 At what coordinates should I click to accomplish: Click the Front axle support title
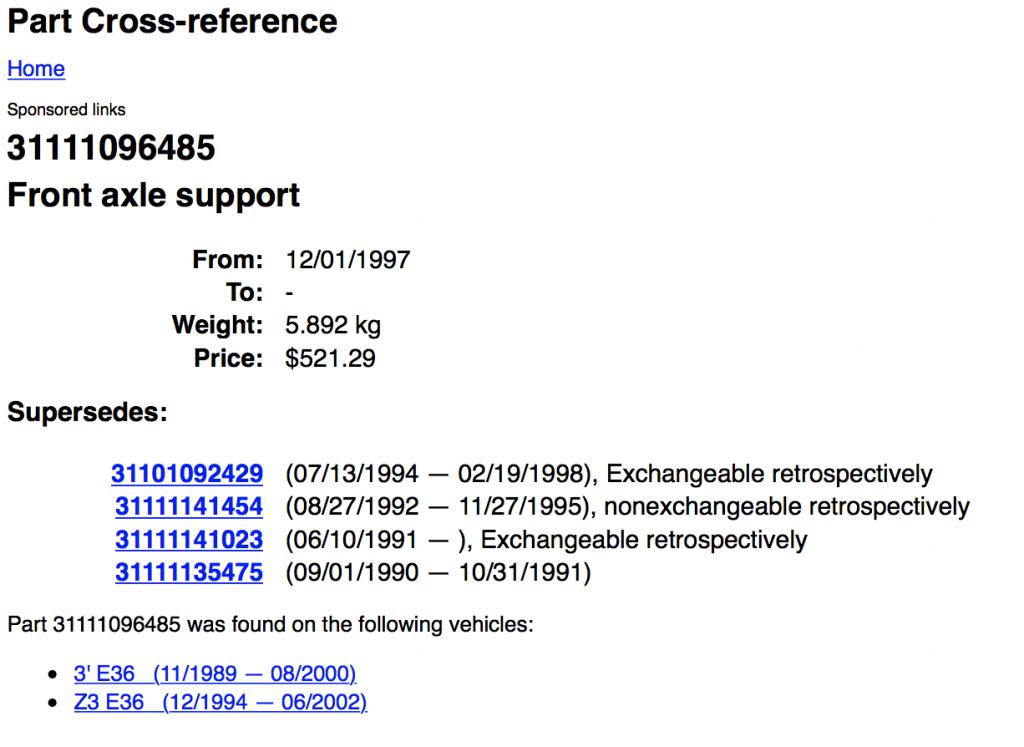pyautogui.click(x=153, y=195)
